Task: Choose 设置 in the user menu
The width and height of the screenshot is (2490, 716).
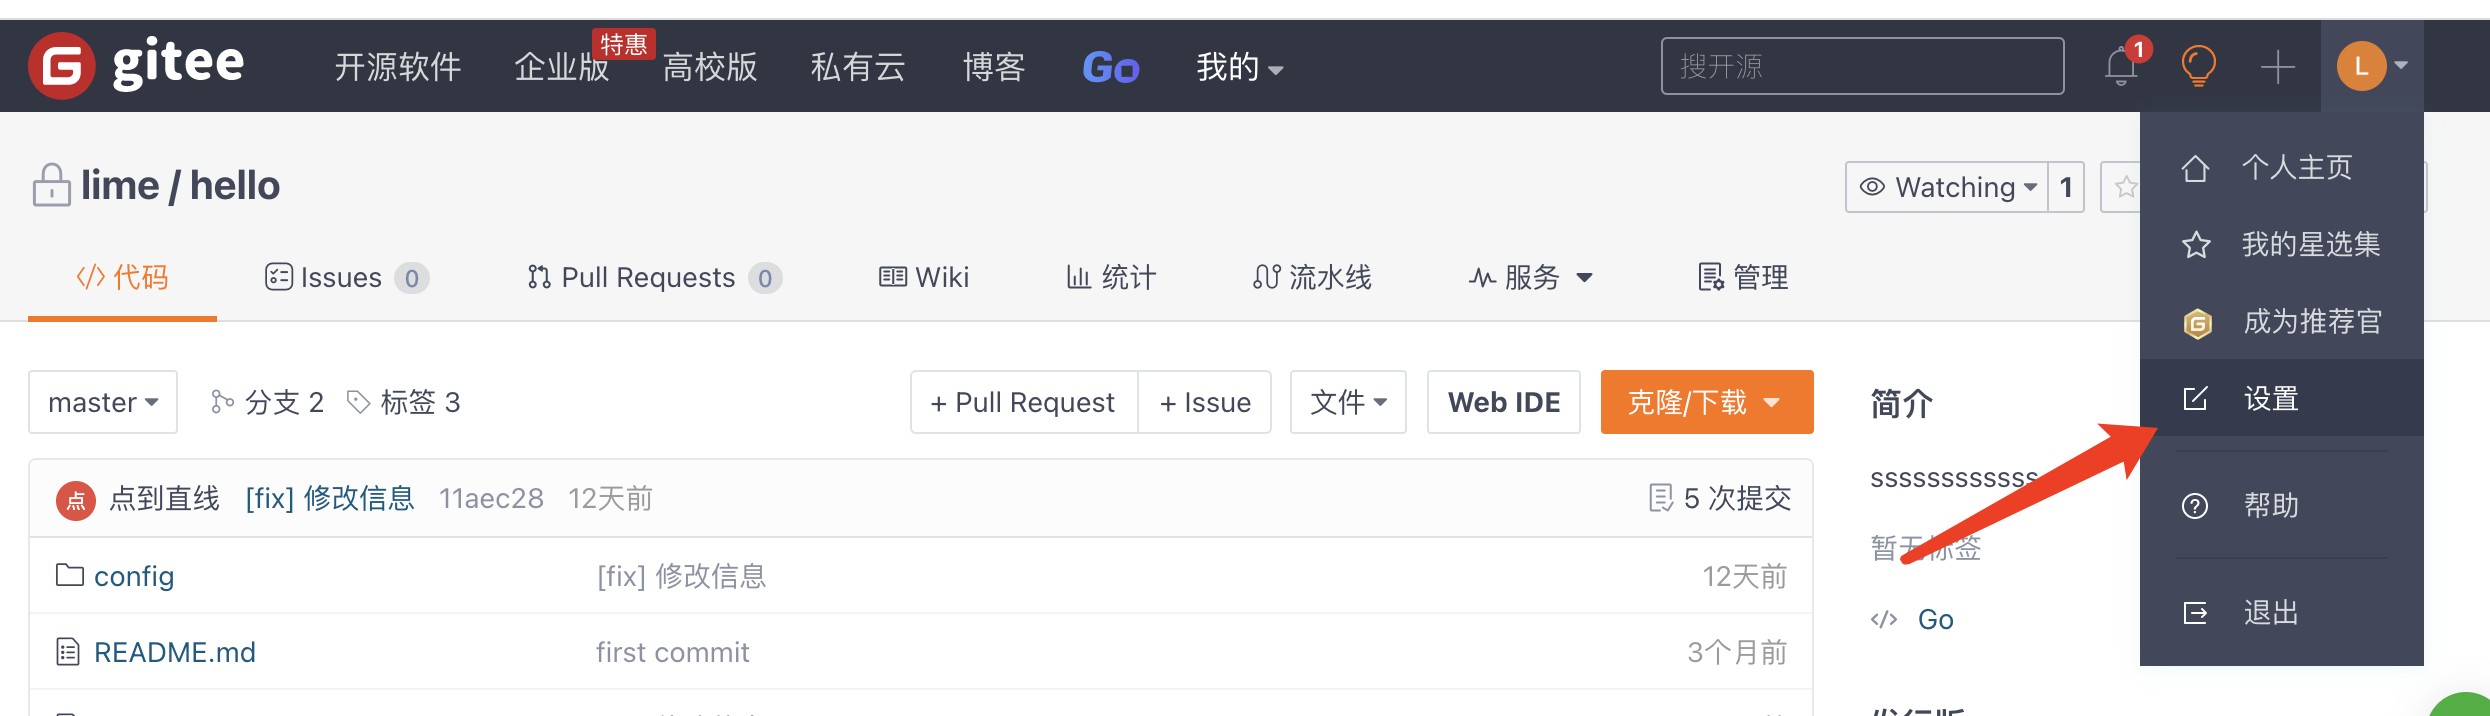Action: coord(2282,398)
